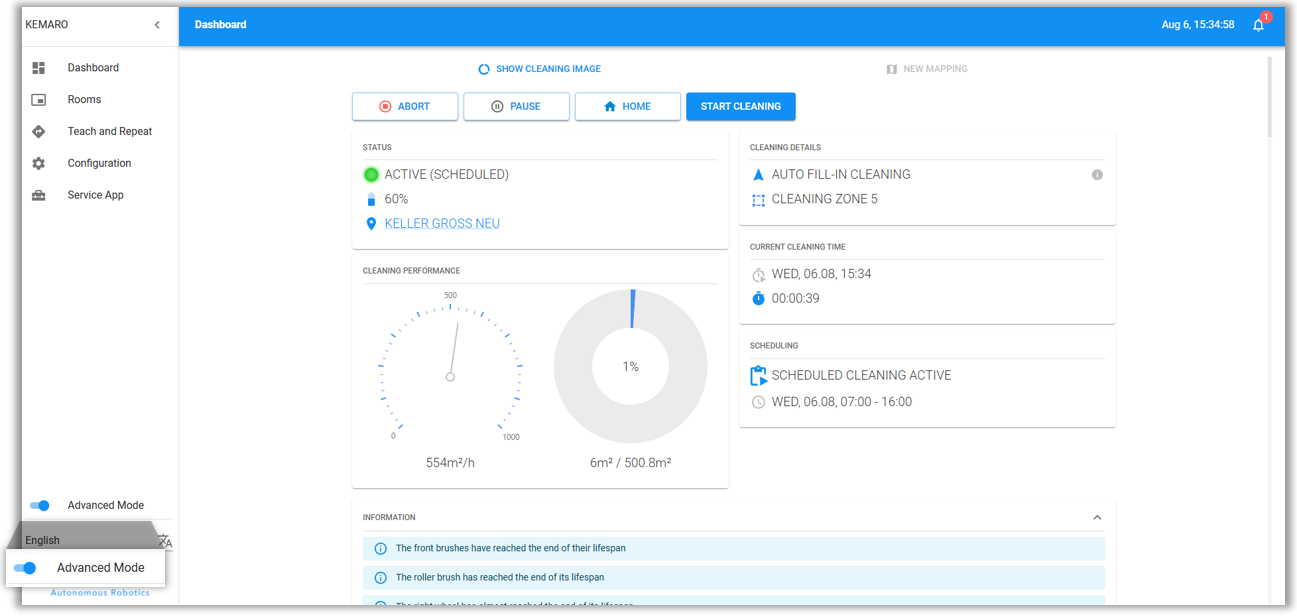Click the Rooms icon in sidebar
The width and height of the screenshot is (1297, 616).
39,100
